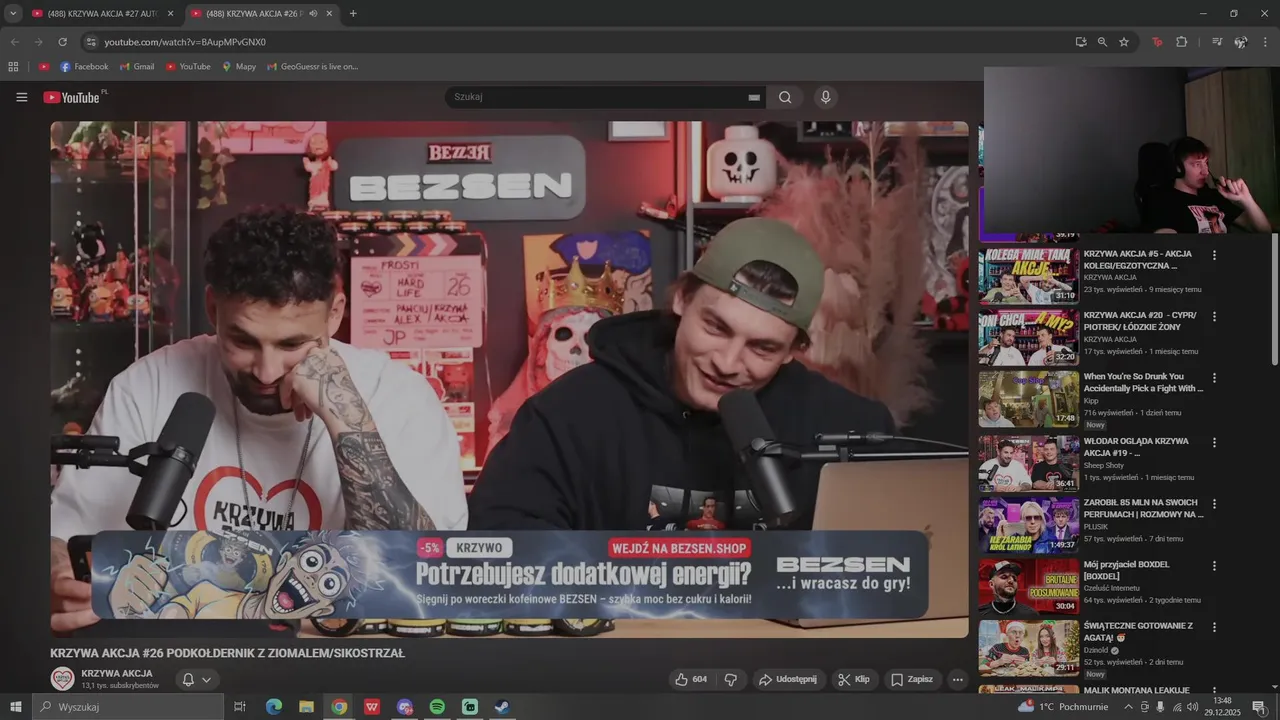Open the tab search dropdown arrow
Viewport: 1280px width, 720px height.
pyautogui.click(x=13, y=13)
